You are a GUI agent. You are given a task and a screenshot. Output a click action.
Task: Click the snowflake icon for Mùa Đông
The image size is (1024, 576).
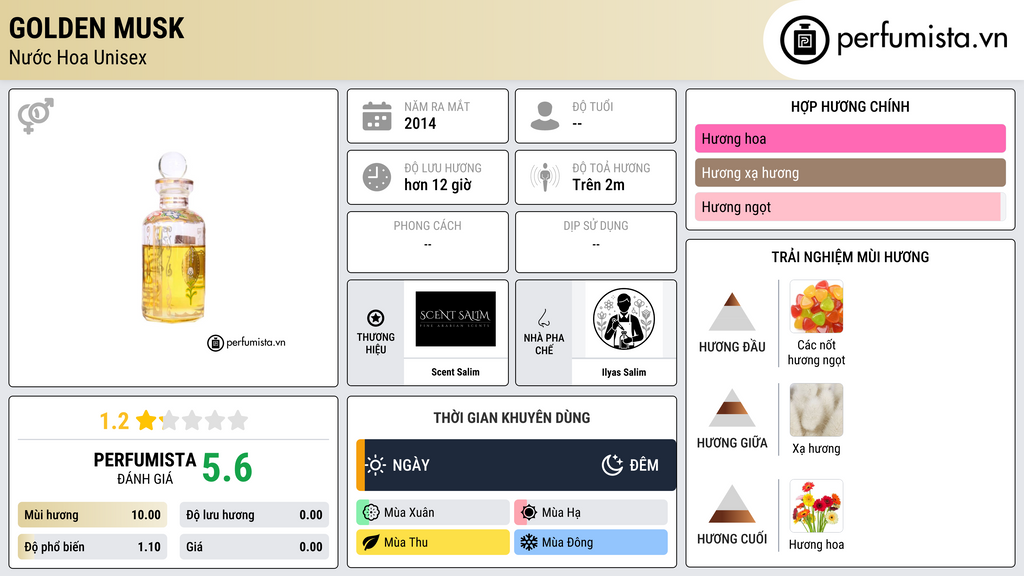tap(529, 542)
